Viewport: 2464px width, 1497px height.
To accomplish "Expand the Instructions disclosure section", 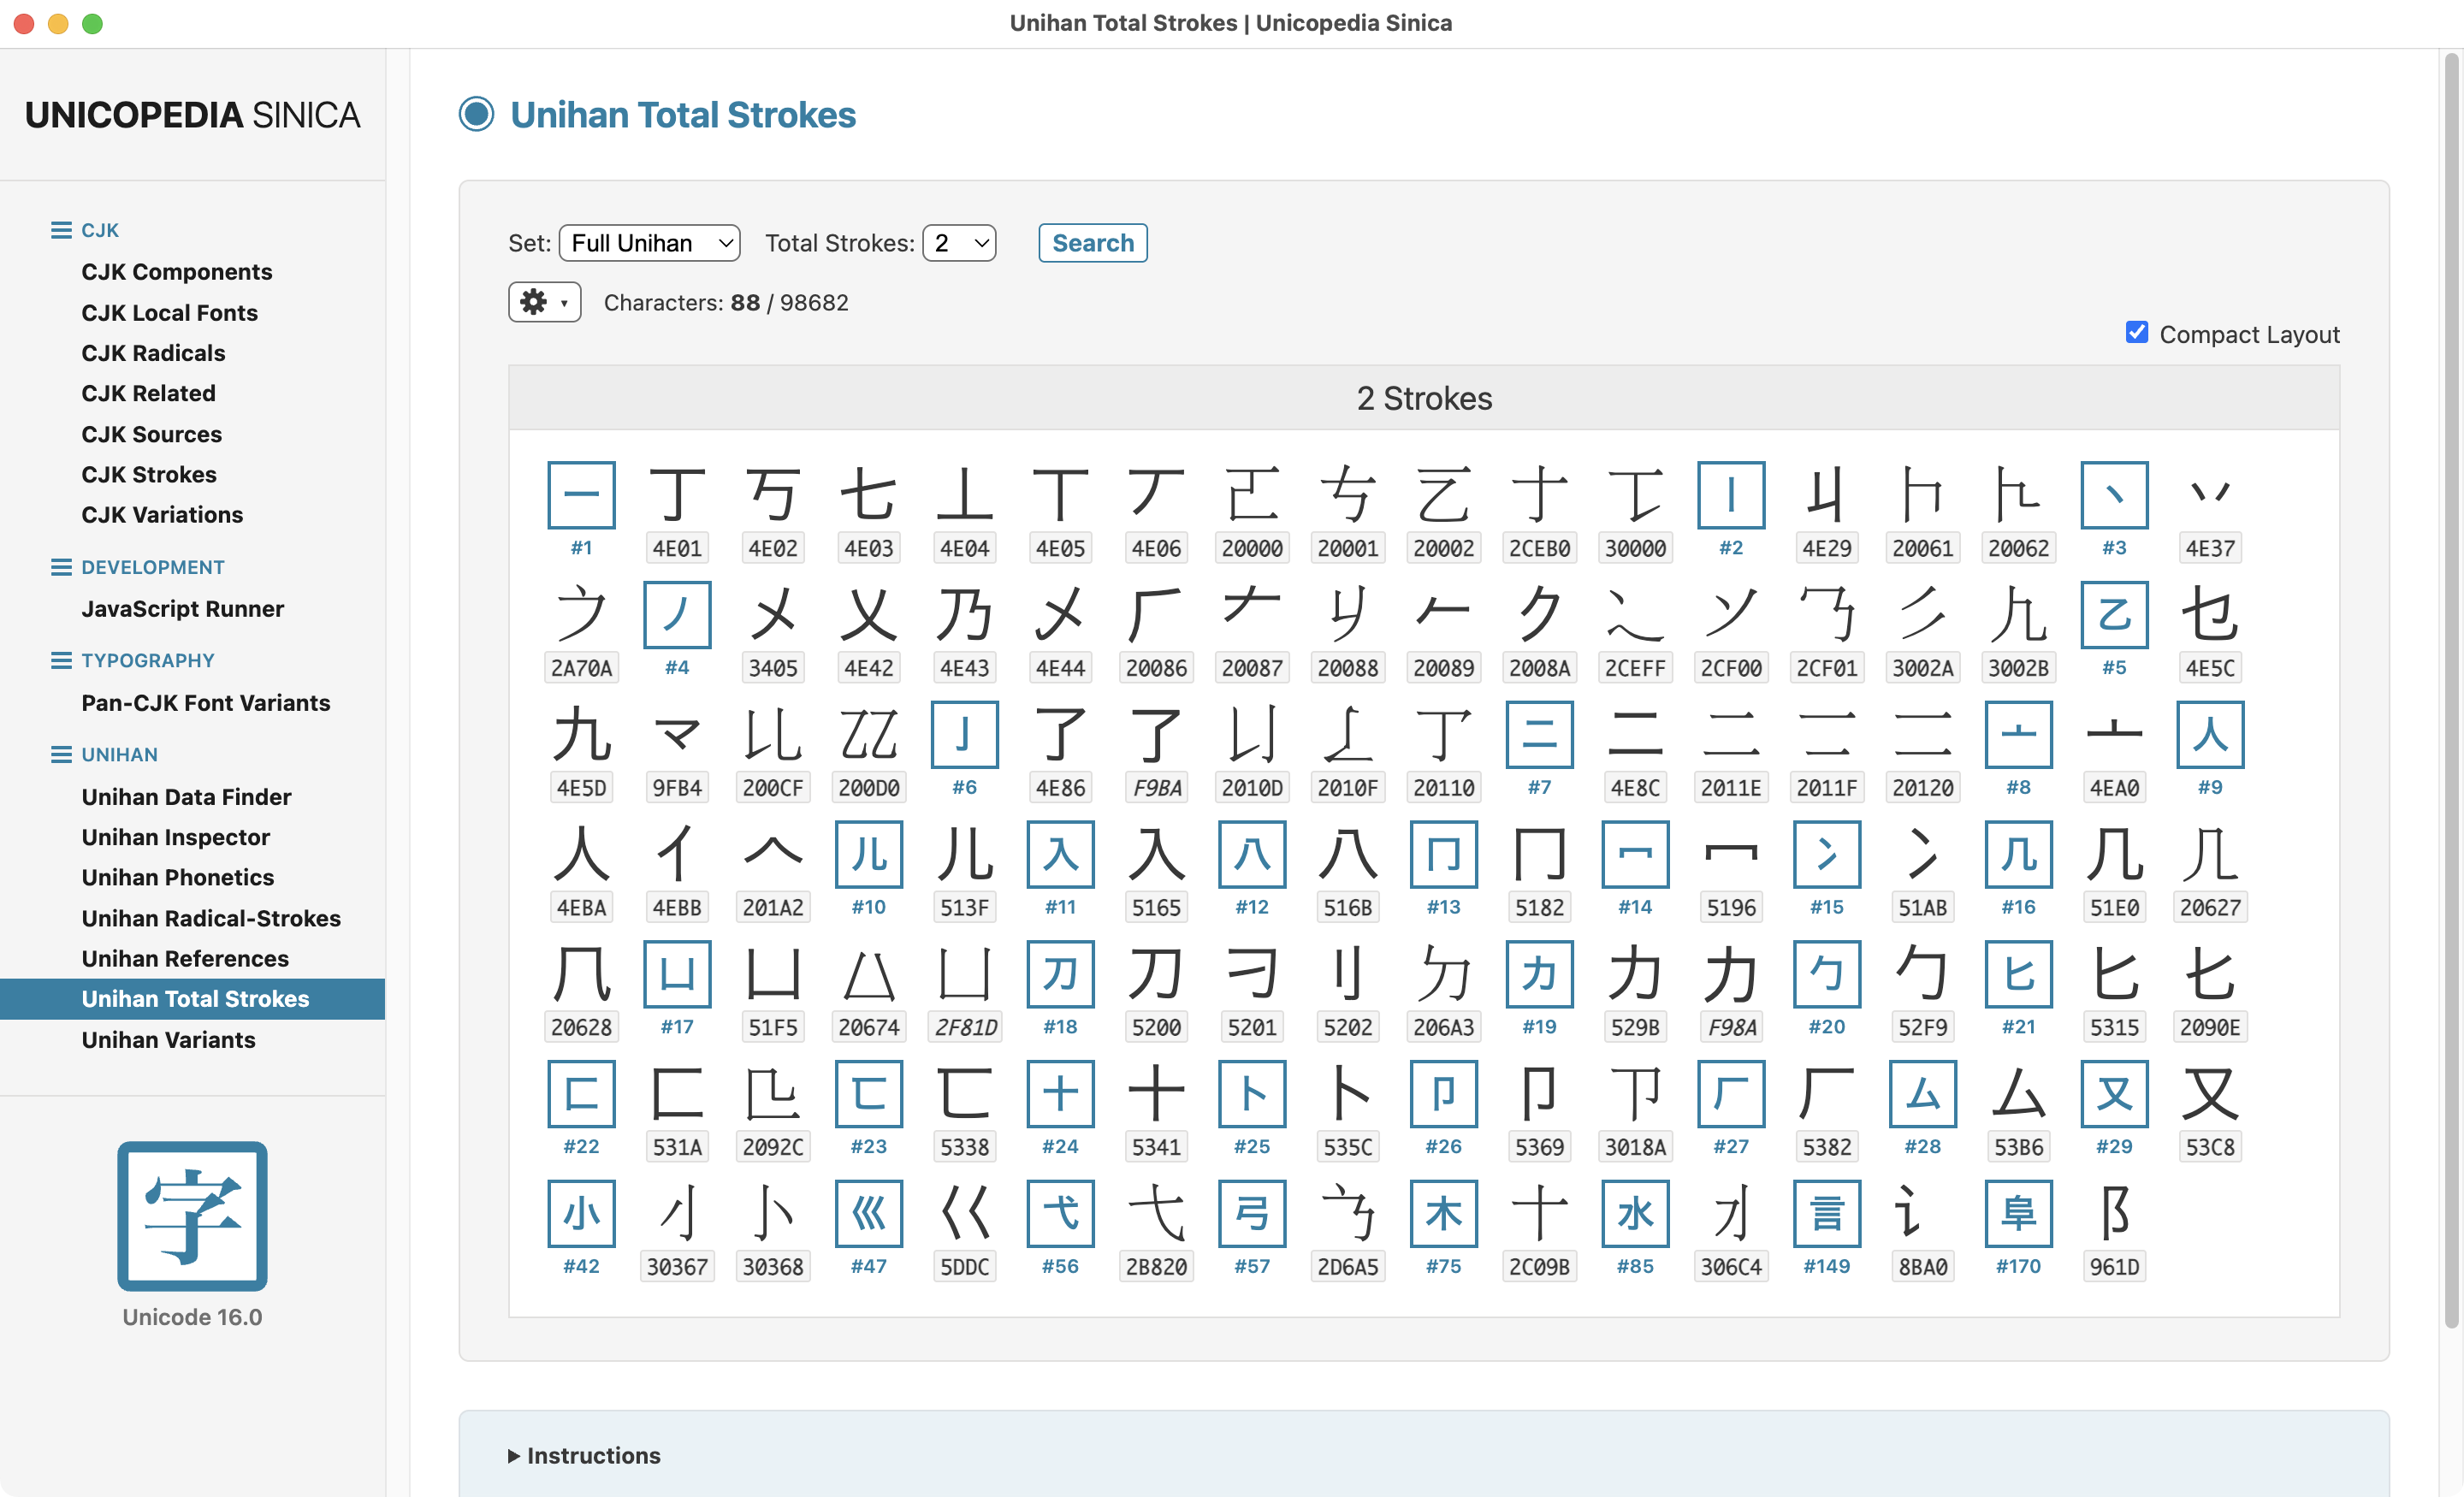I will click(584, 1455).
